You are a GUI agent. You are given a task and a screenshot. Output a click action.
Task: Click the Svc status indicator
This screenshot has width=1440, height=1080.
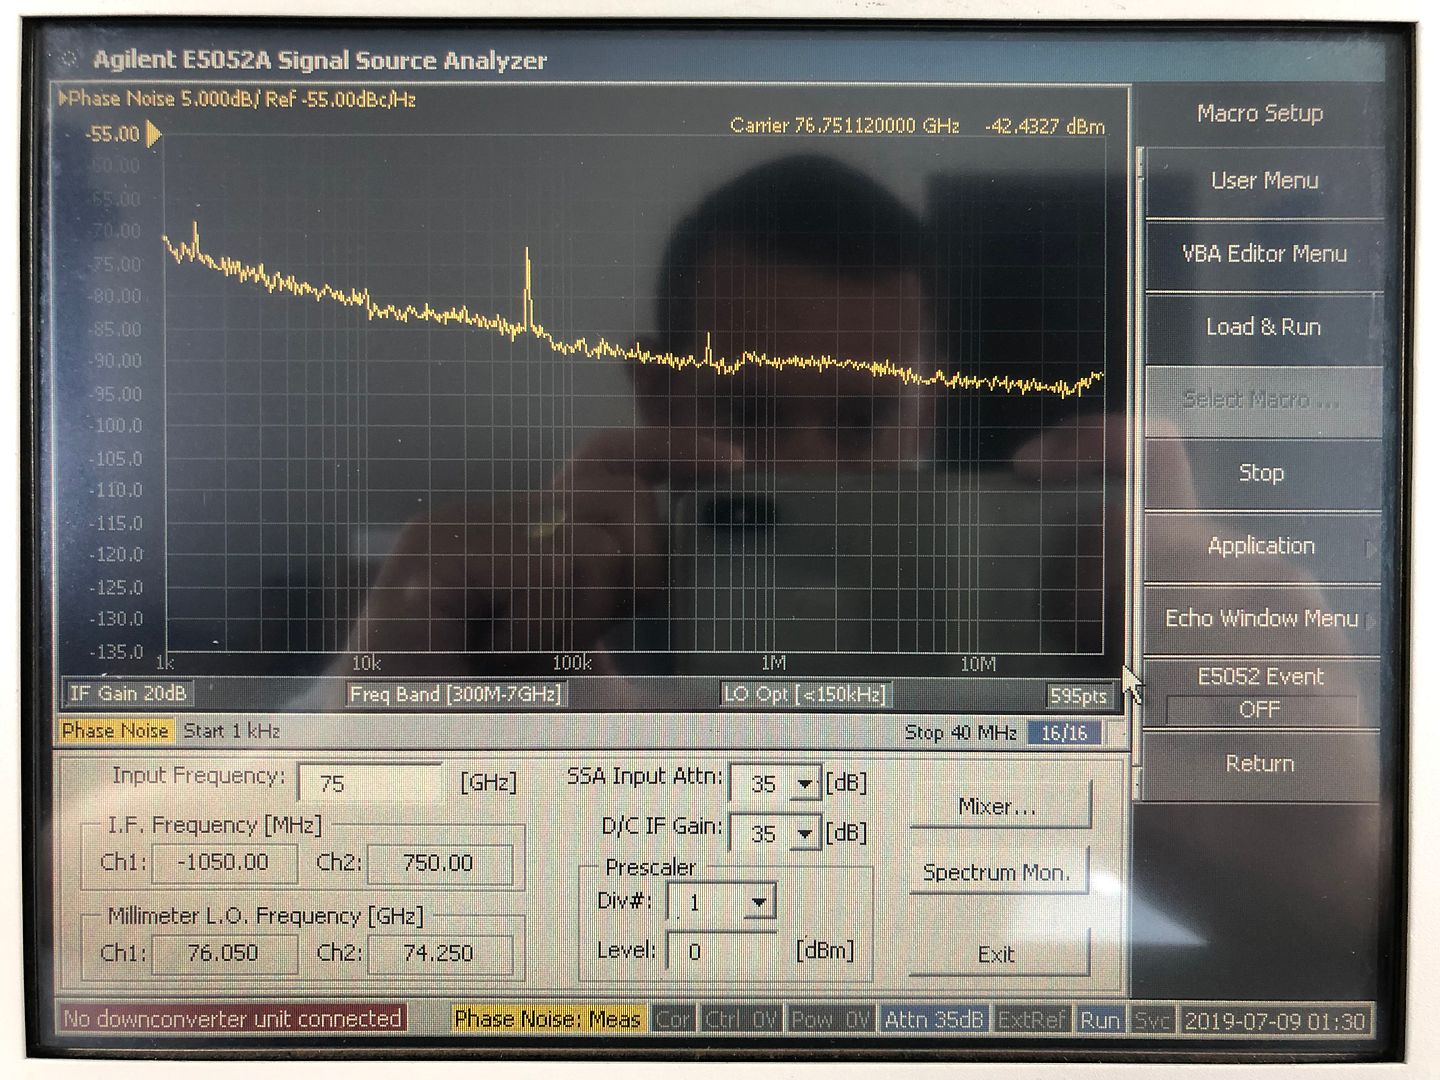(1152, 1020)
